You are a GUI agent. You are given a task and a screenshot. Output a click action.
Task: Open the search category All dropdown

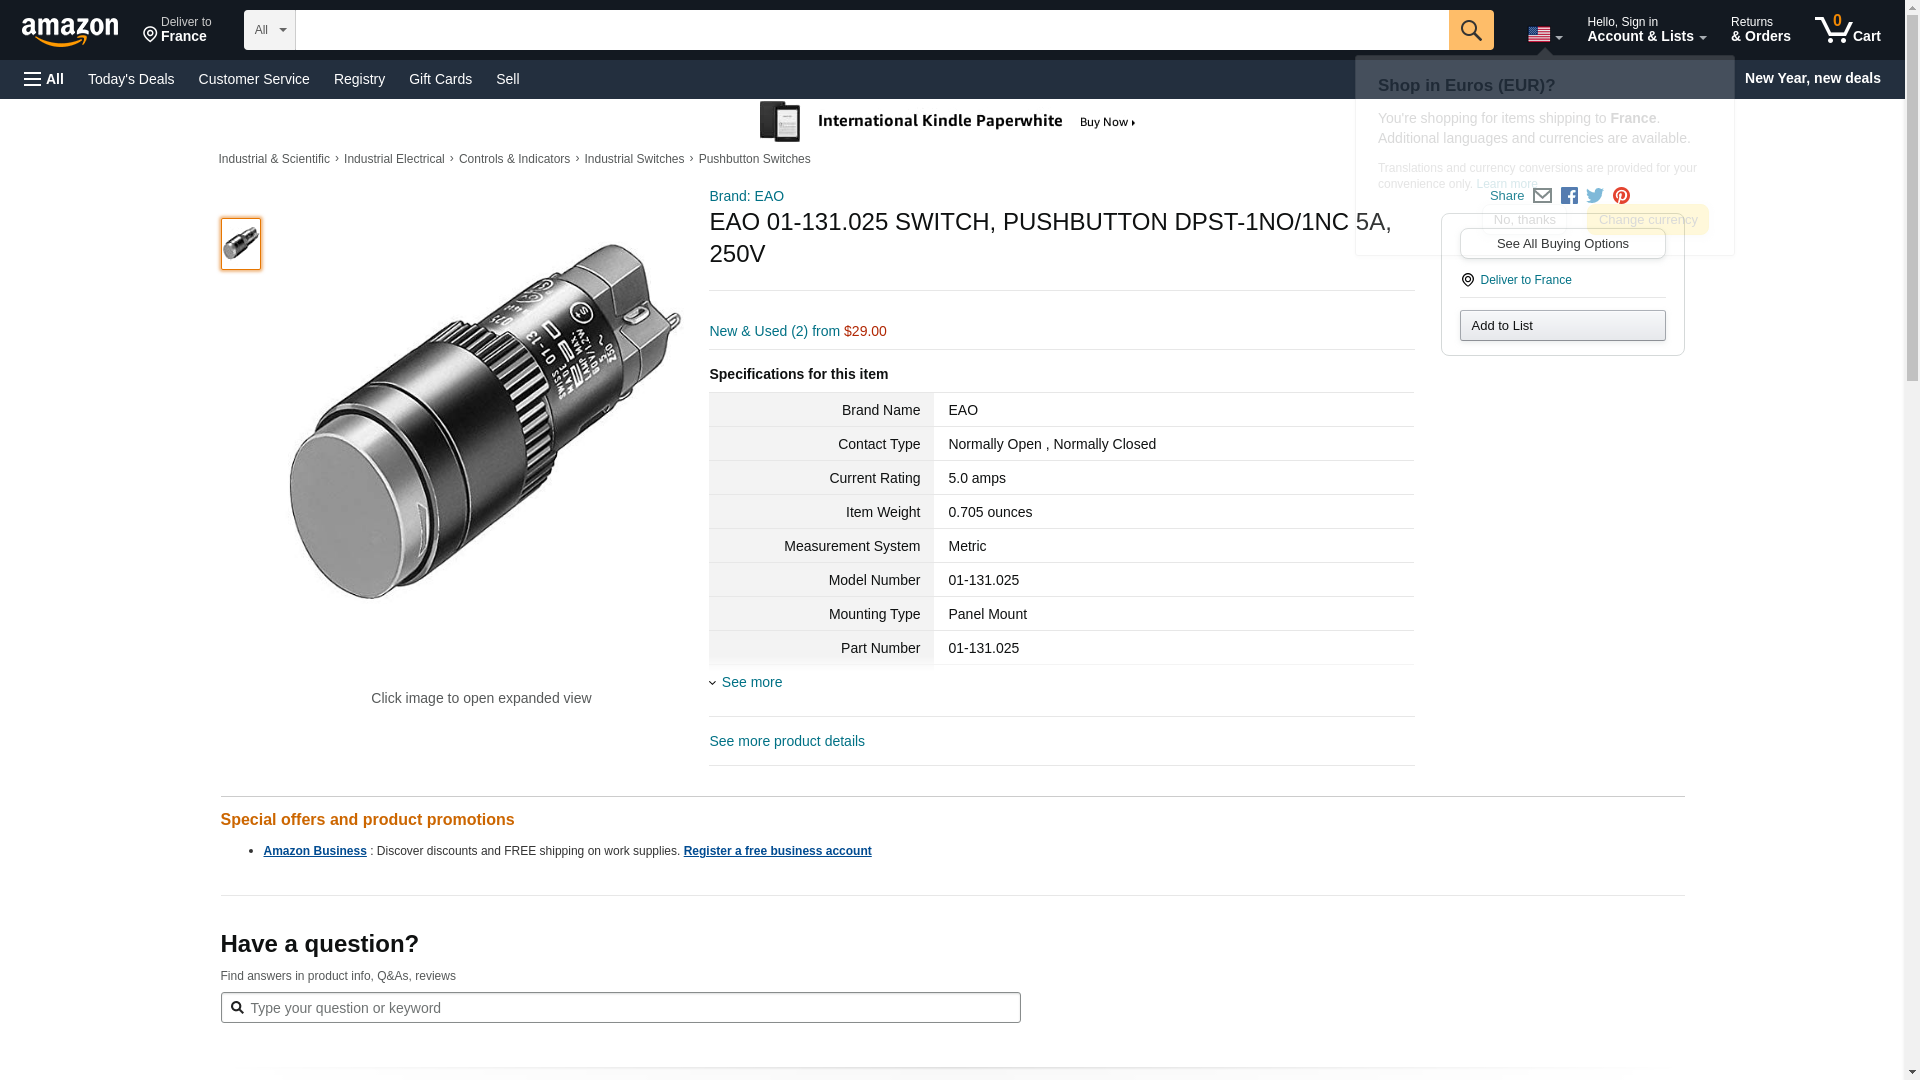[269, 30]
